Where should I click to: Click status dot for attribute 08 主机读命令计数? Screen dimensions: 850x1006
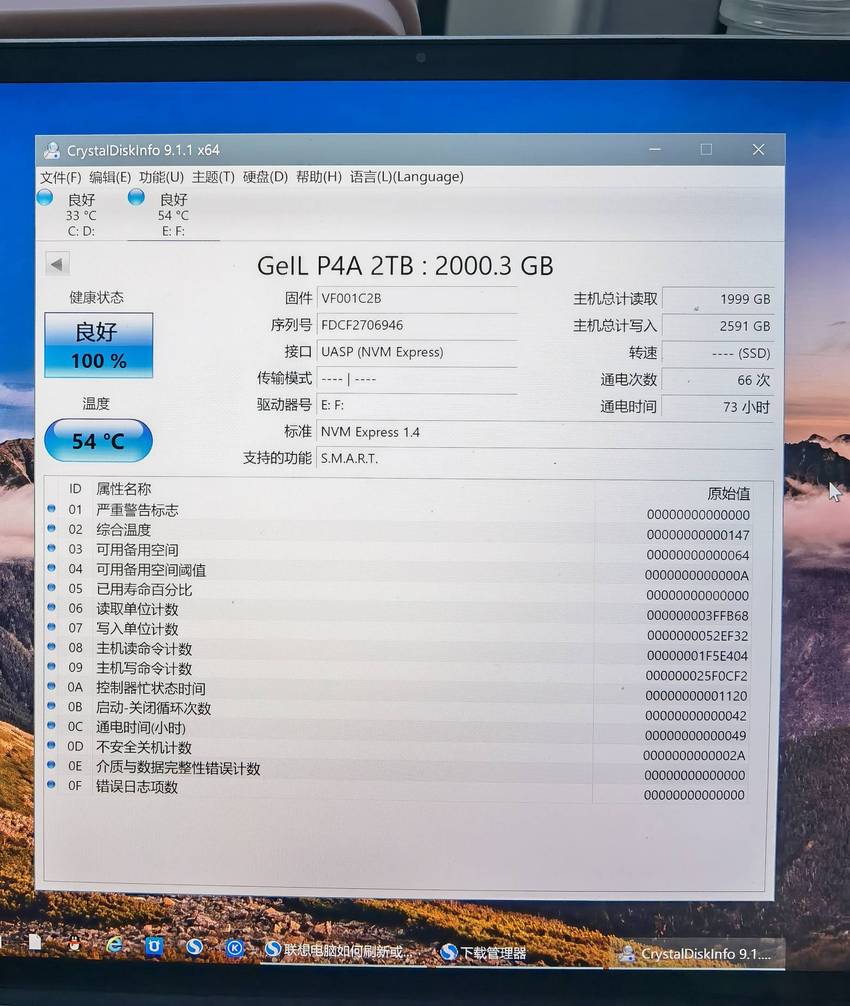51,647
